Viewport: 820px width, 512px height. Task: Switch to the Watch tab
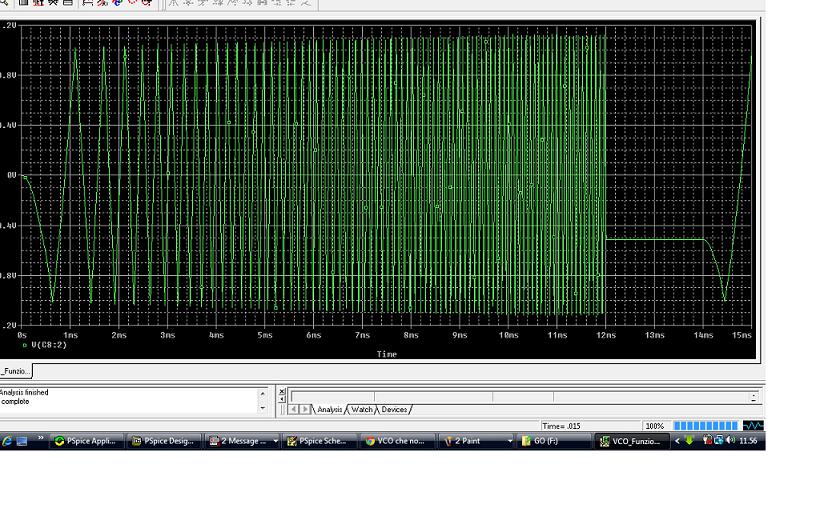tap(361, 409)
